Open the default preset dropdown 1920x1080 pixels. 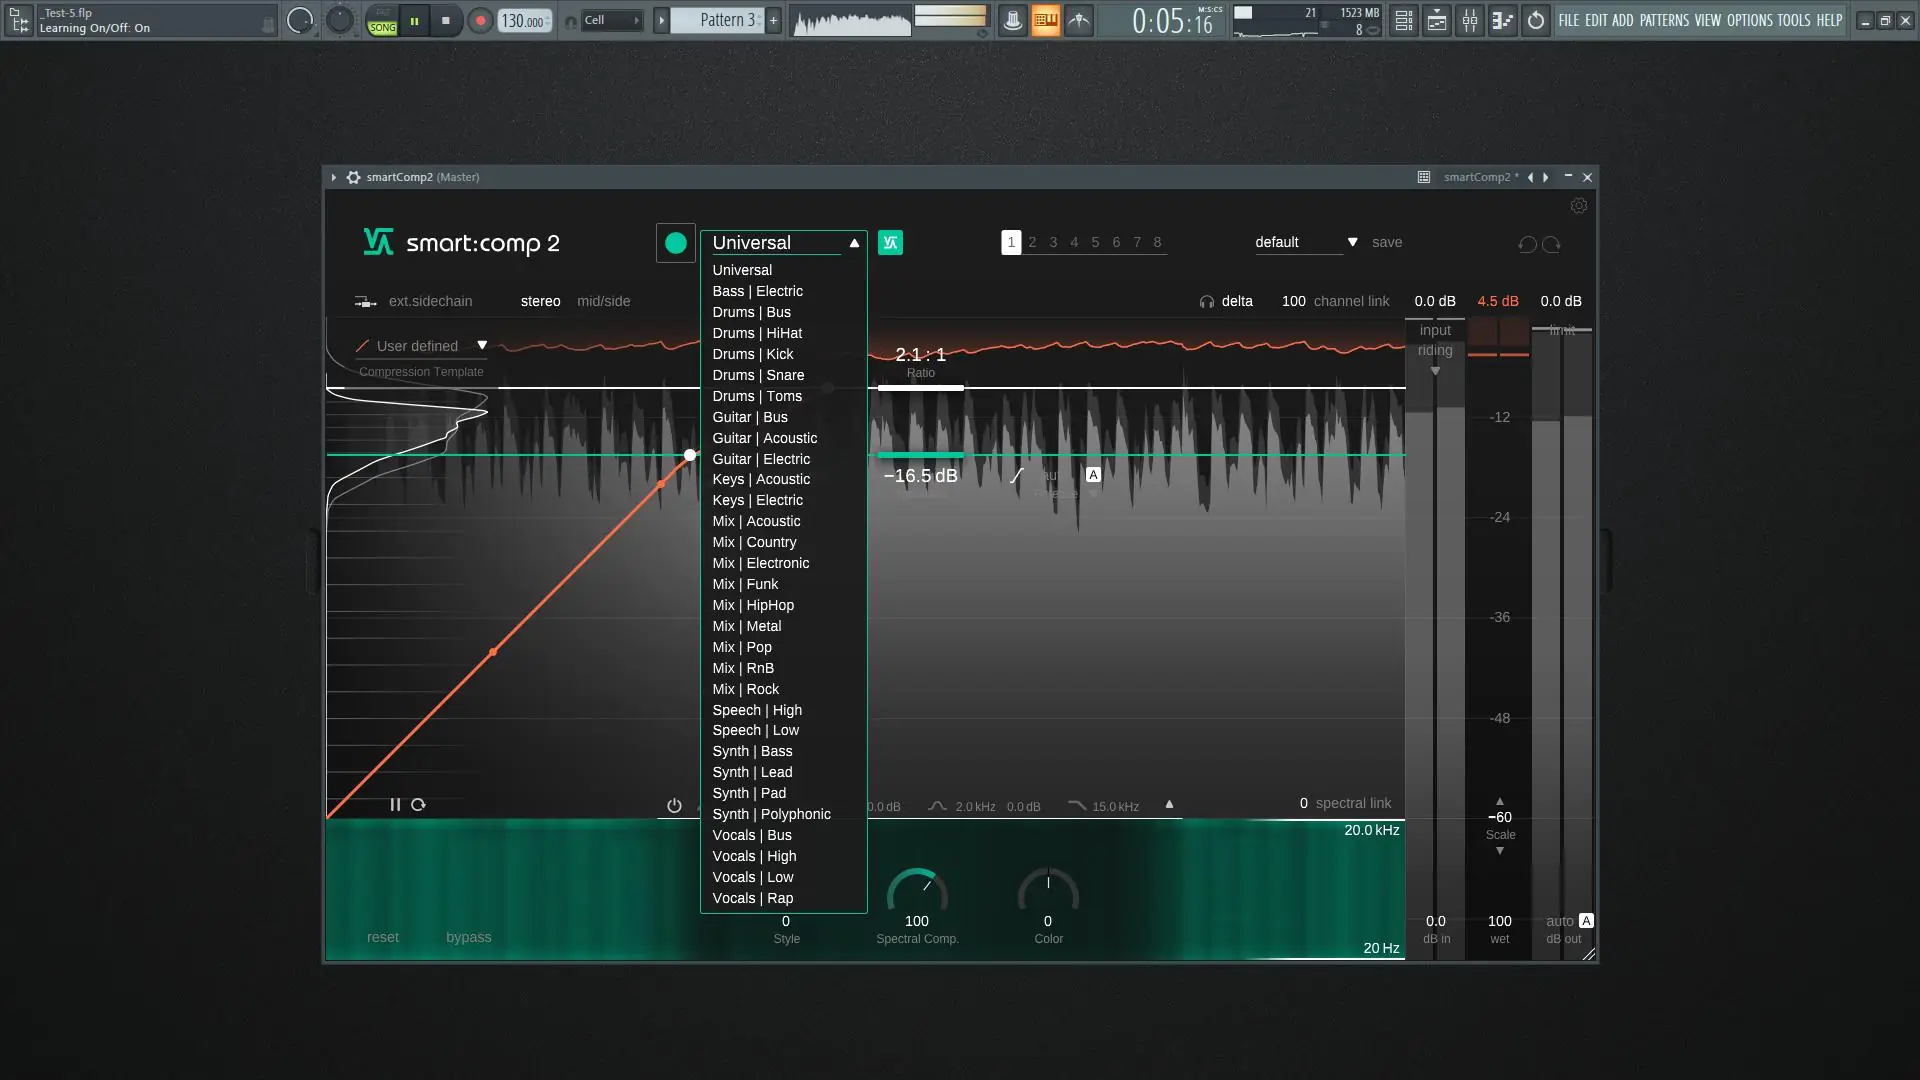[x=1352, y=242]
